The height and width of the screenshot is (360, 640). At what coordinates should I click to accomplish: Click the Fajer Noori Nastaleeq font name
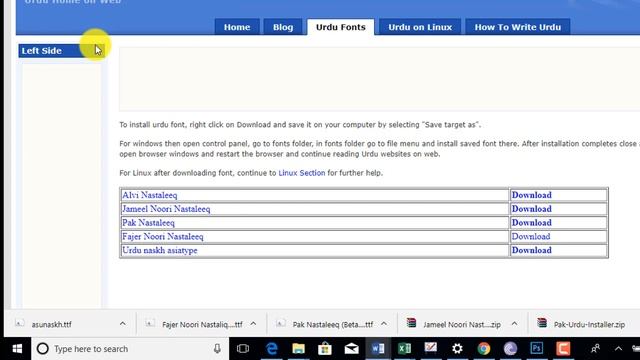[x=162, y=237]
